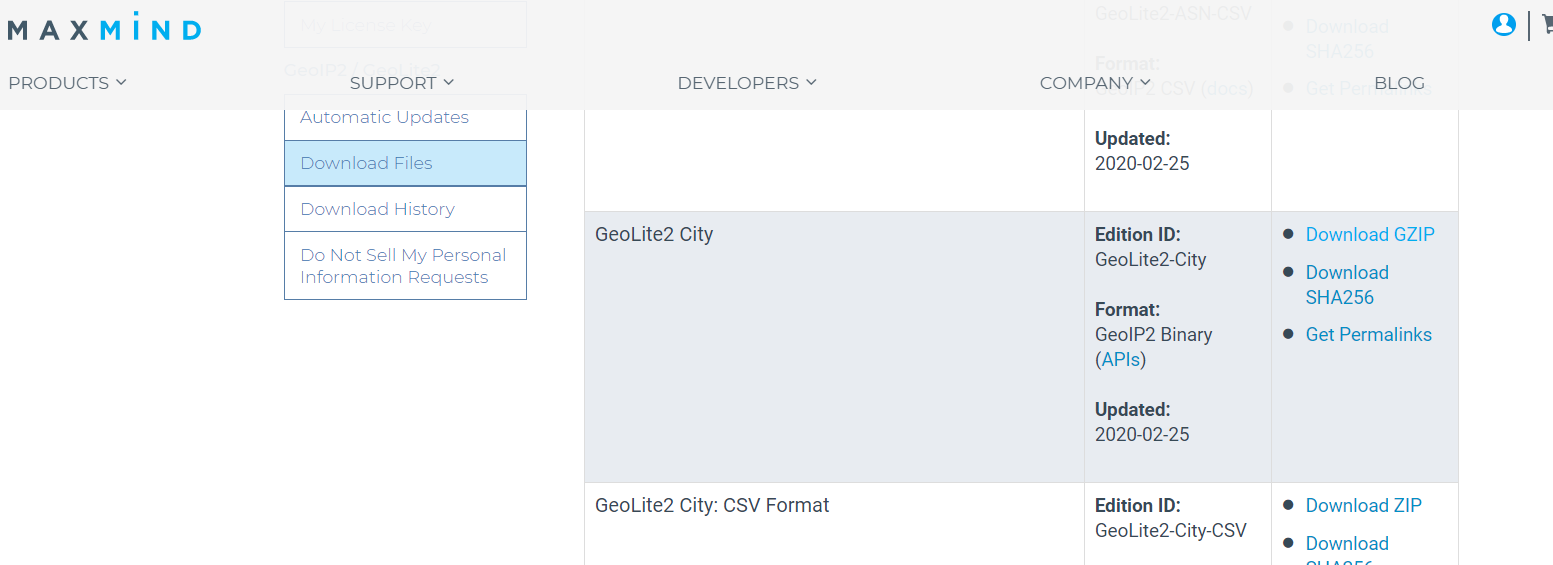This screenshot has height=565, width=1553.
Task: Open the user account icon
Action: [x=1503, y=25]
